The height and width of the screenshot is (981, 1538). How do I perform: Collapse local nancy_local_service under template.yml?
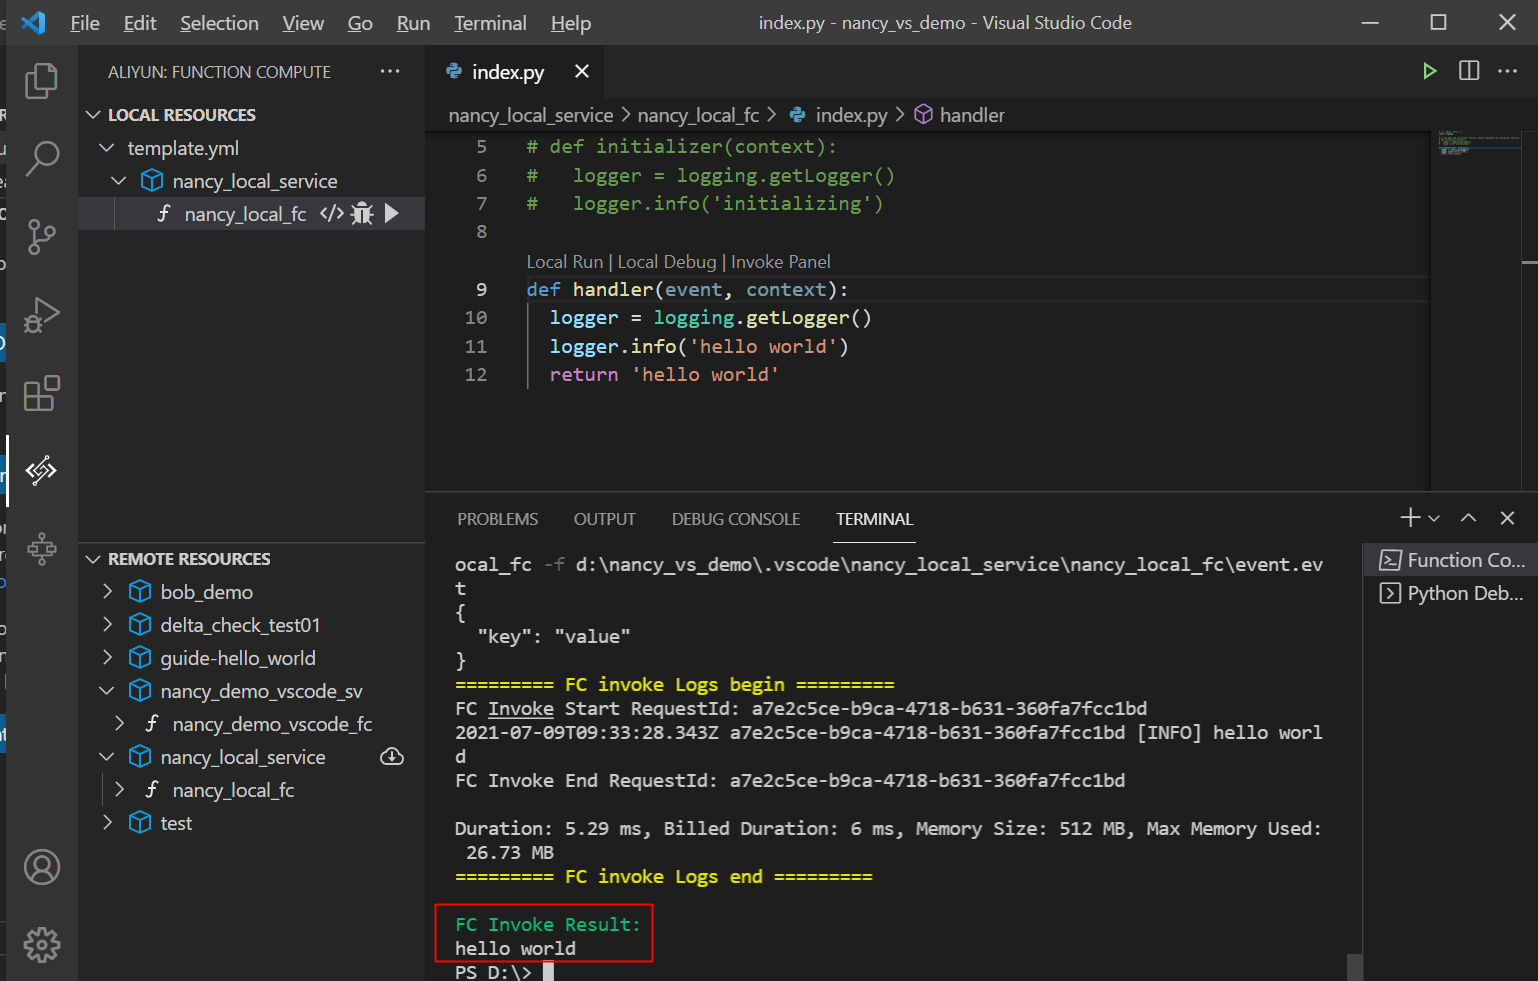click(119, 181)
